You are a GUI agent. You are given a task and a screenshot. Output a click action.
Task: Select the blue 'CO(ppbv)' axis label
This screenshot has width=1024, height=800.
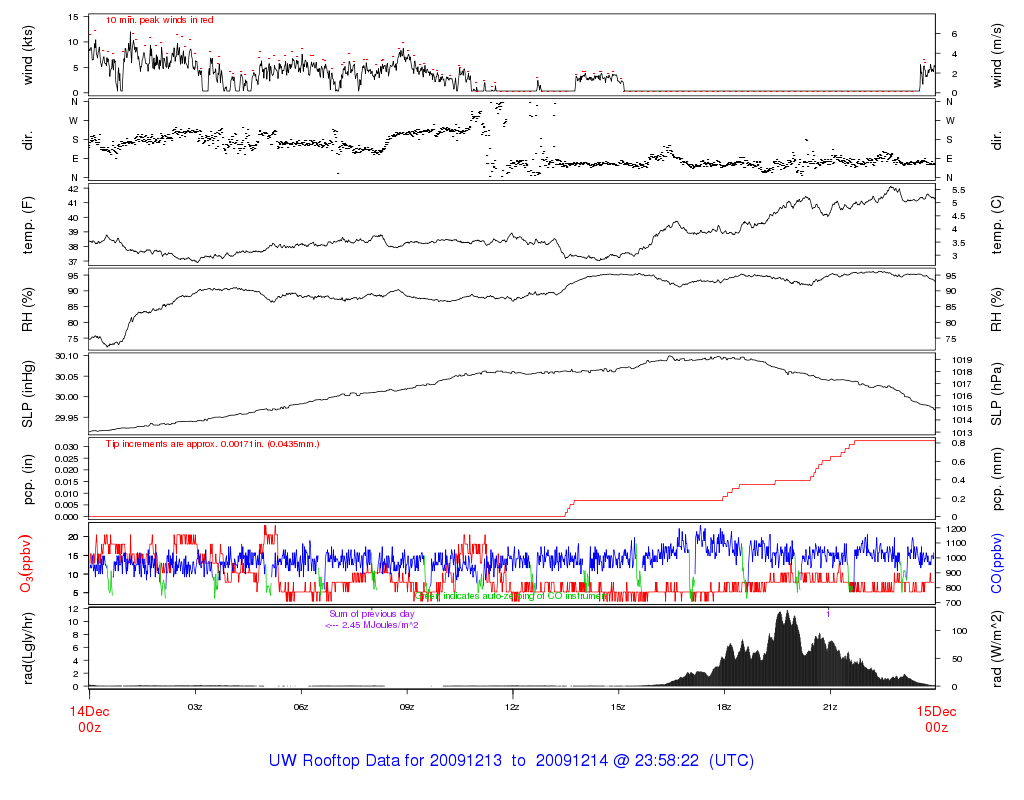(x=996, y=564)
